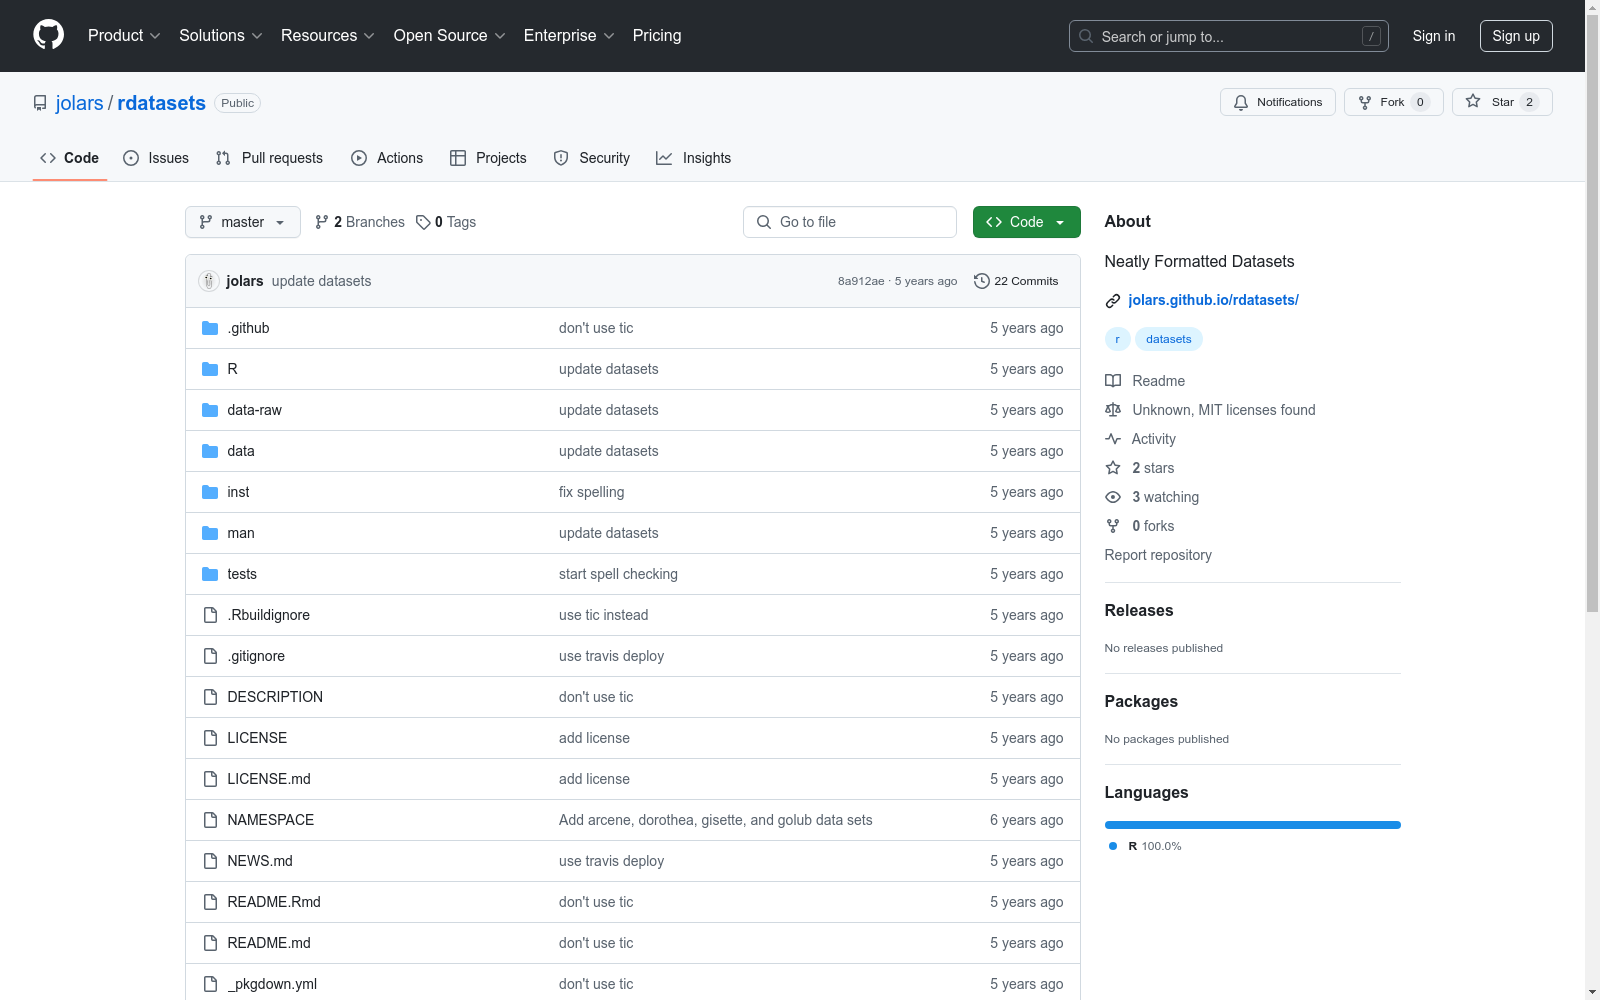Open the master branch selector

[243, 222]
